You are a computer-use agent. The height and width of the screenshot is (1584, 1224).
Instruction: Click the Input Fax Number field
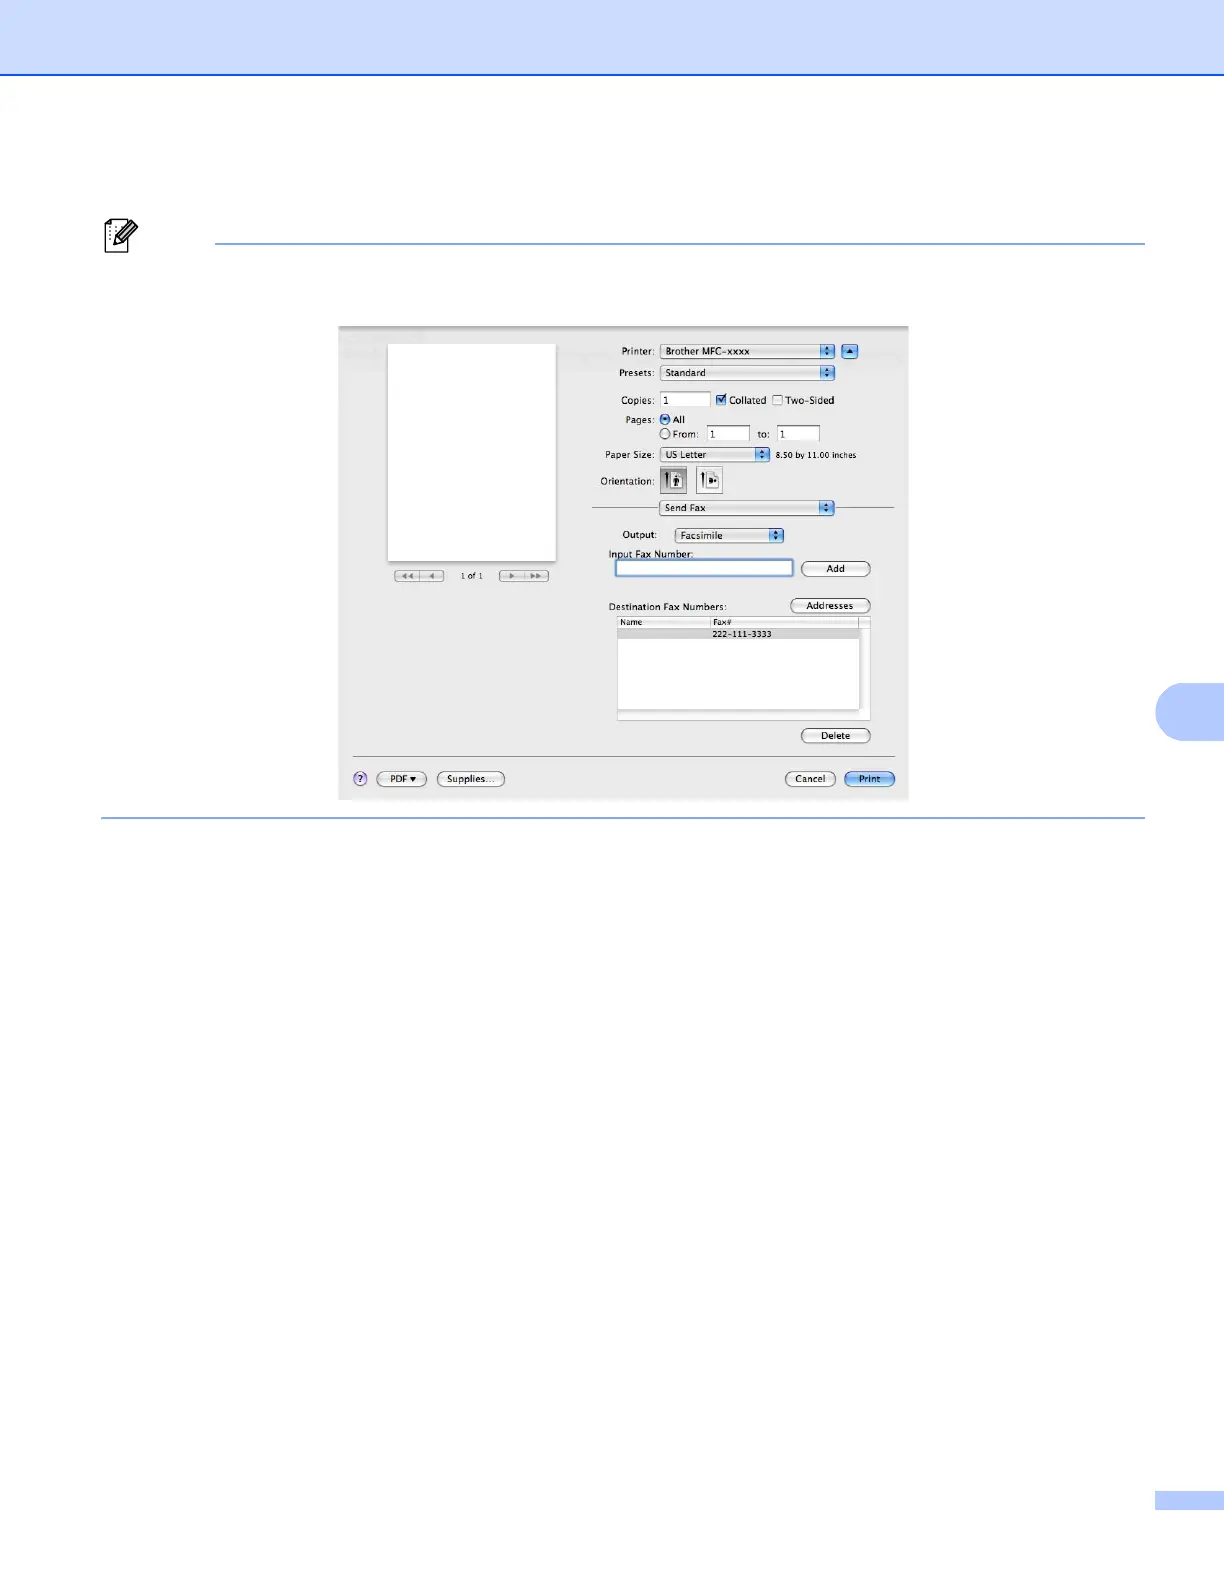click(x=704, y=568)
